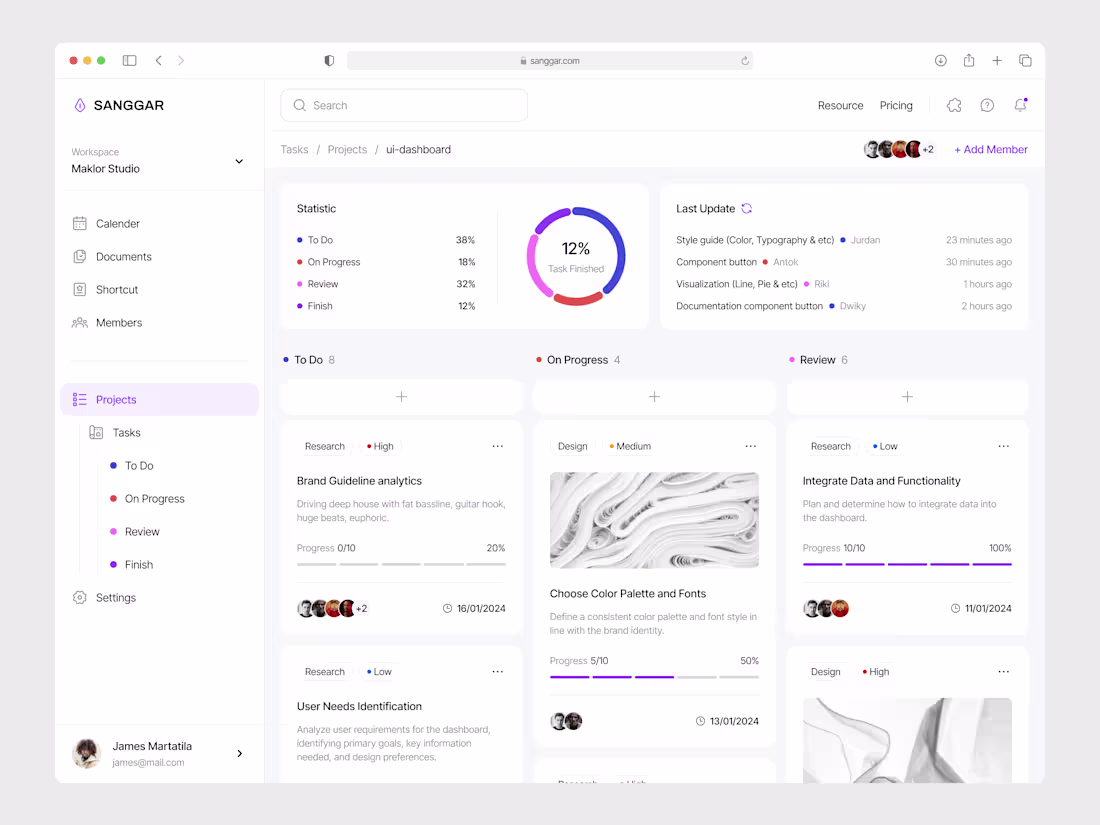Screen dimensions: 1100x825
Task: Click the SANGGAR logo
Action: [119, 105]
